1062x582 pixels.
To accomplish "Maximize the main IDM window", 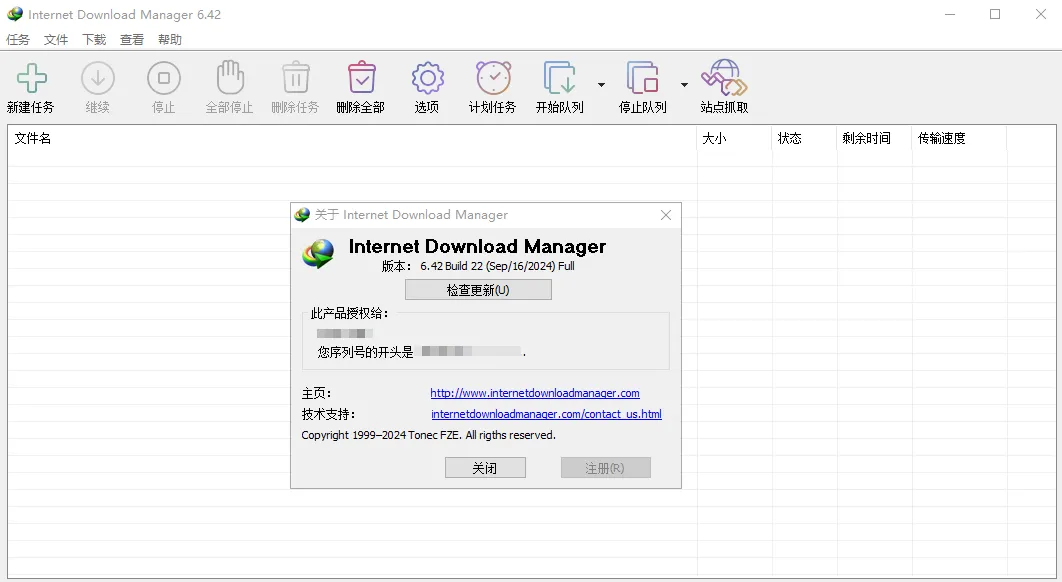I will click(995, 14).
